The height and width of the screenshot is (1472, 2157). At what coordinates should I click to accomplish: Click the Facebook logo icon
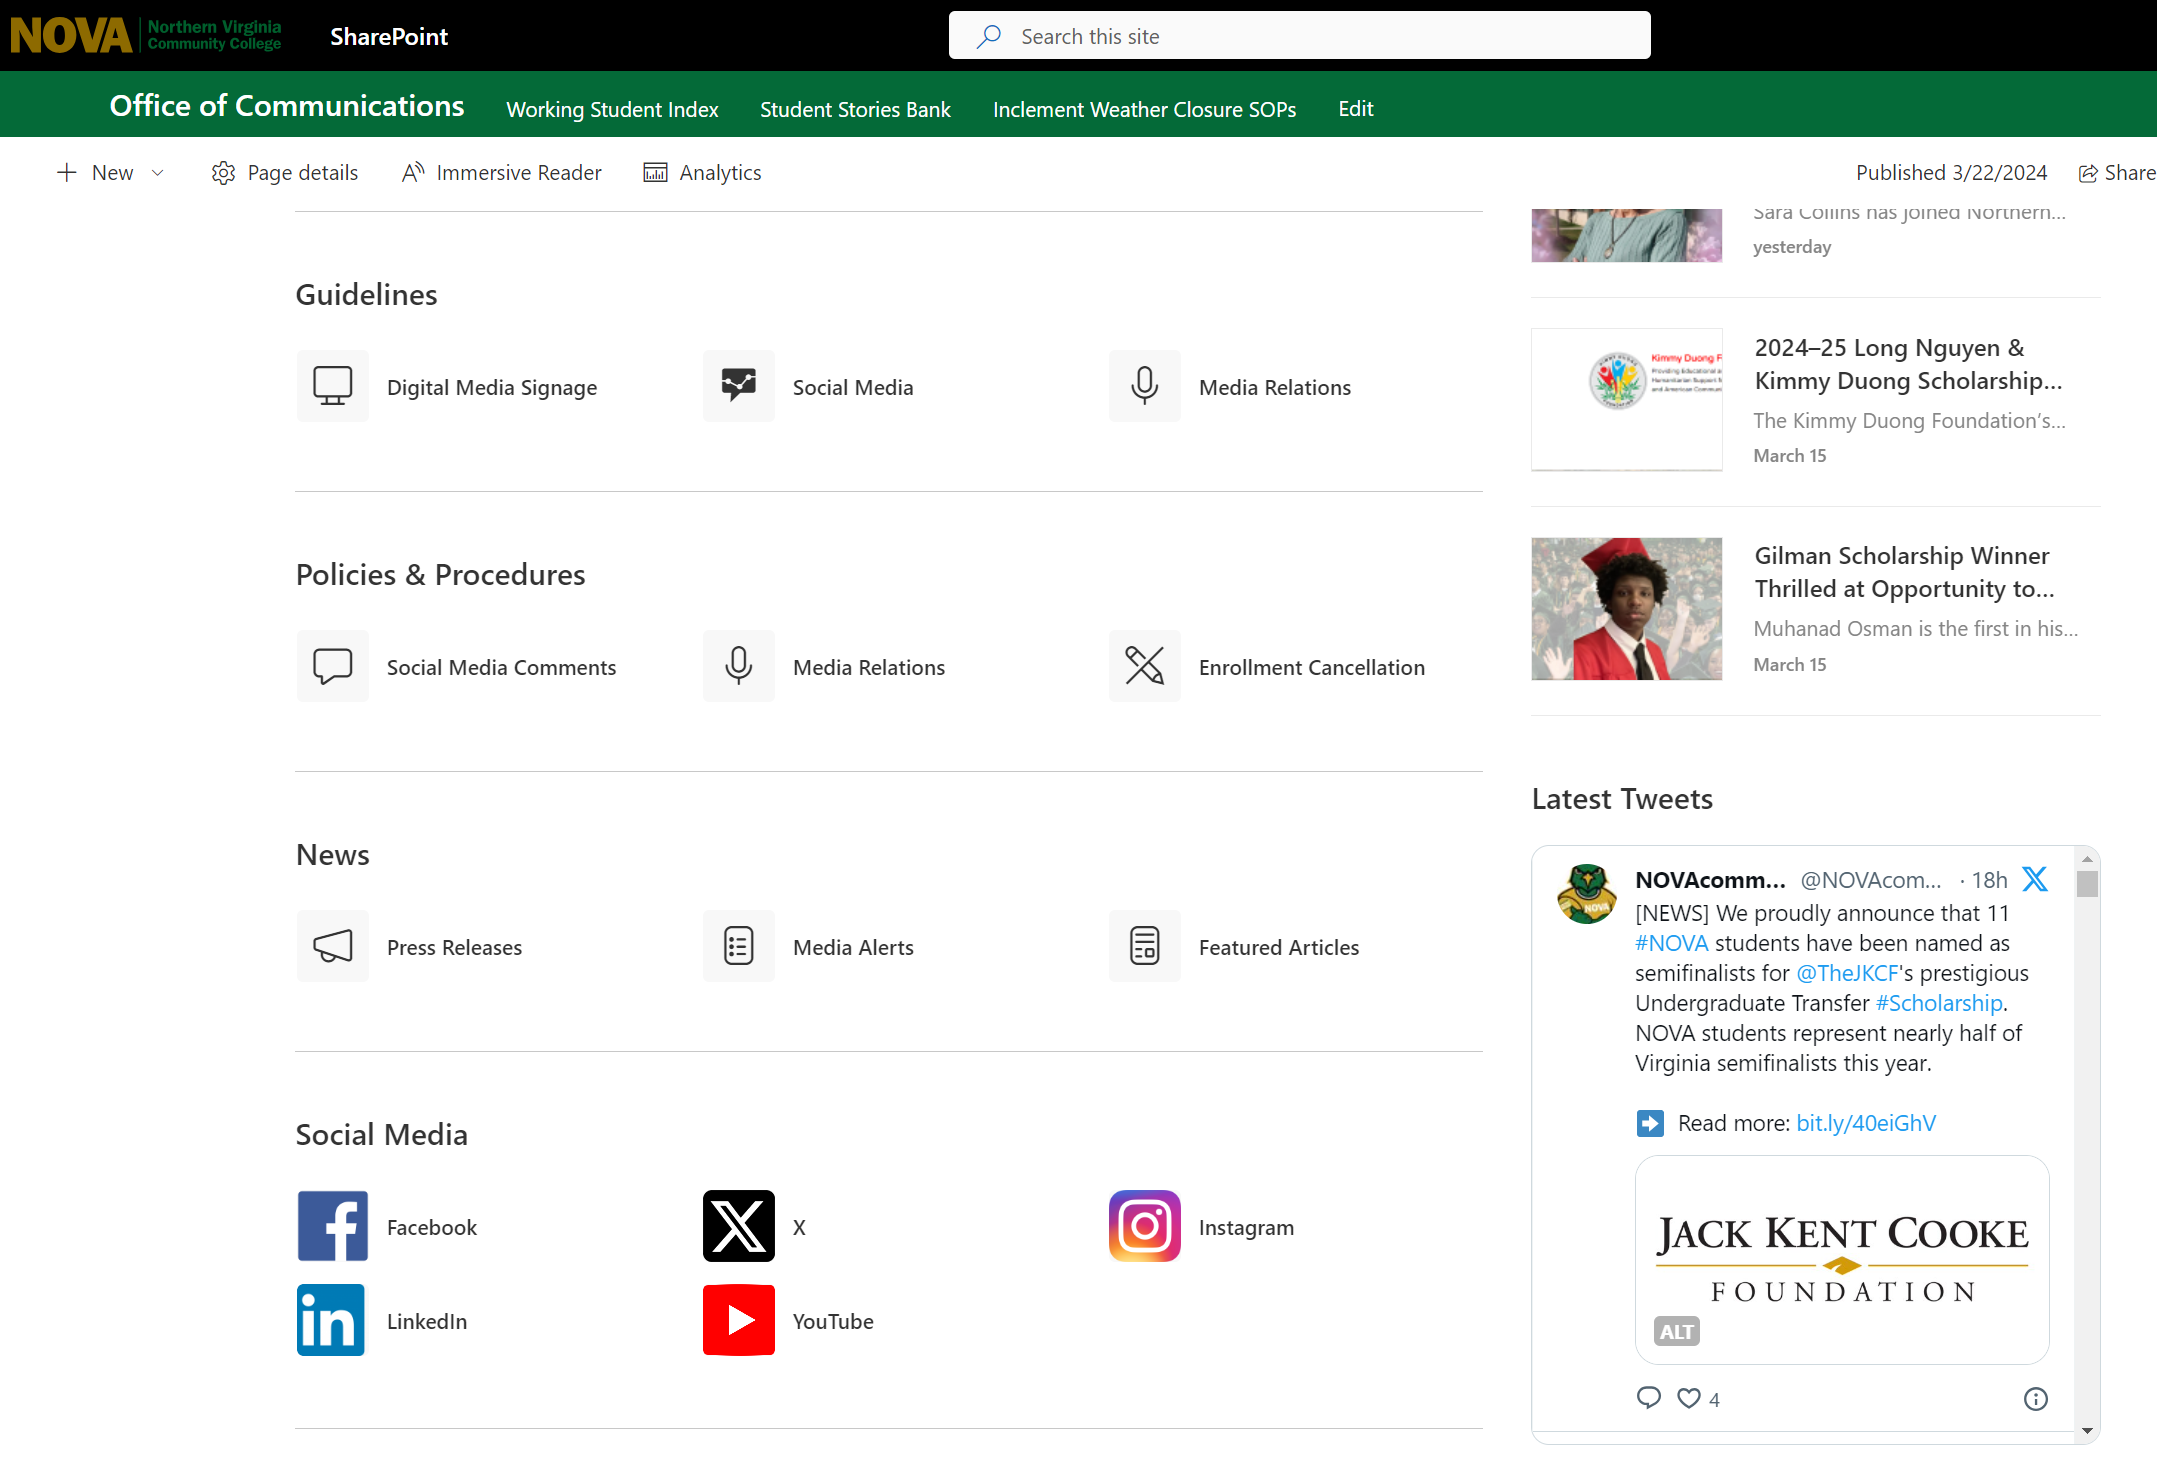point(333,1226)
